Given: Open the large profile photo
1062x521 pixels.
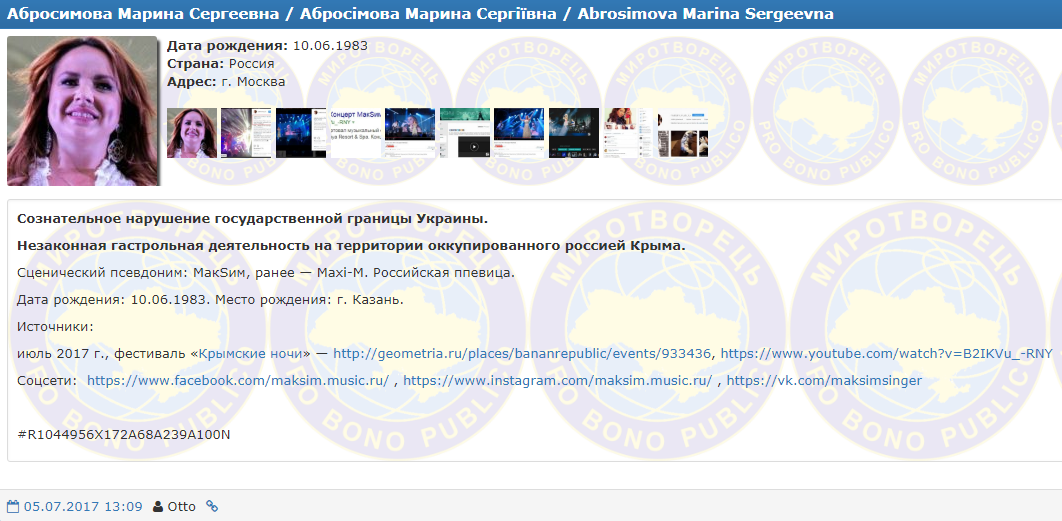Looking at the screenshot, I should [83, 110].
